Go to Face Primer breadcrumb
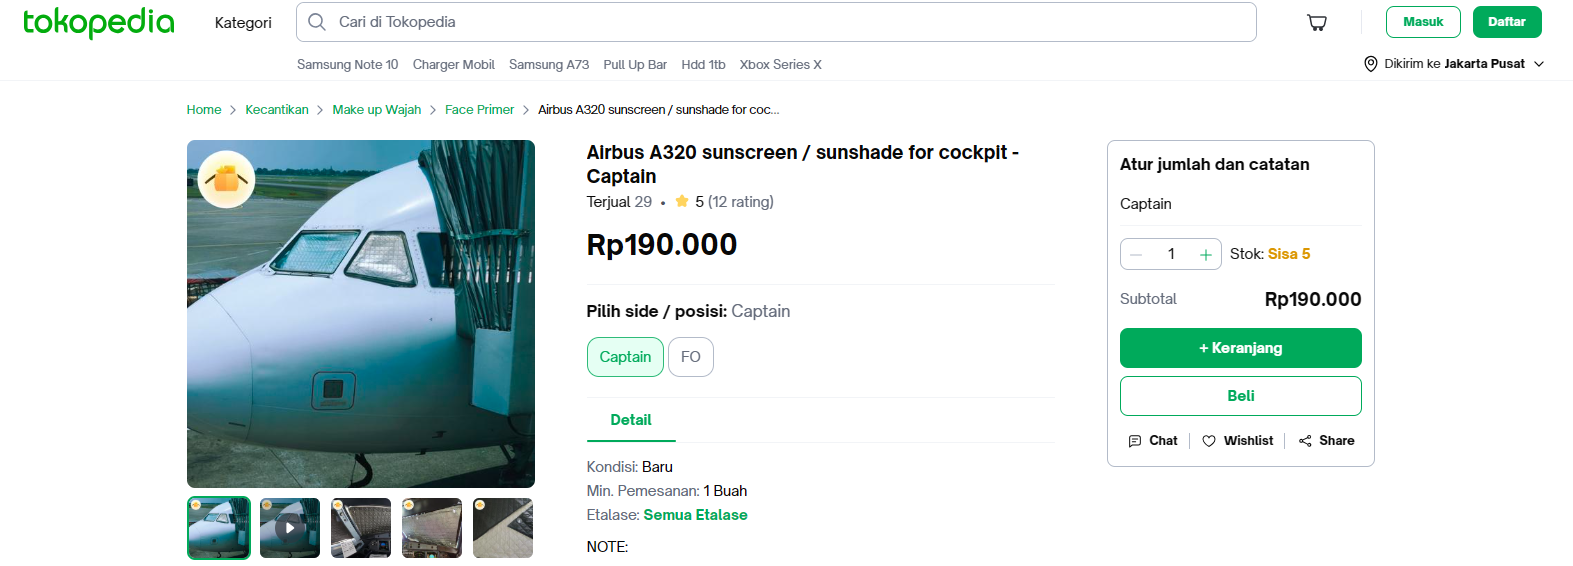 point(479,110)
